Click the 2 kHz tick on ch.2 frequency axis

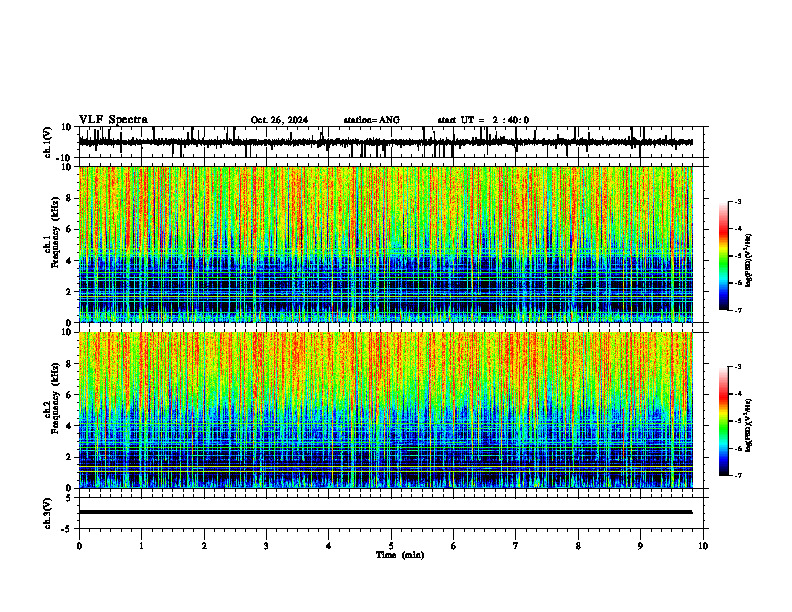[69, 457]
